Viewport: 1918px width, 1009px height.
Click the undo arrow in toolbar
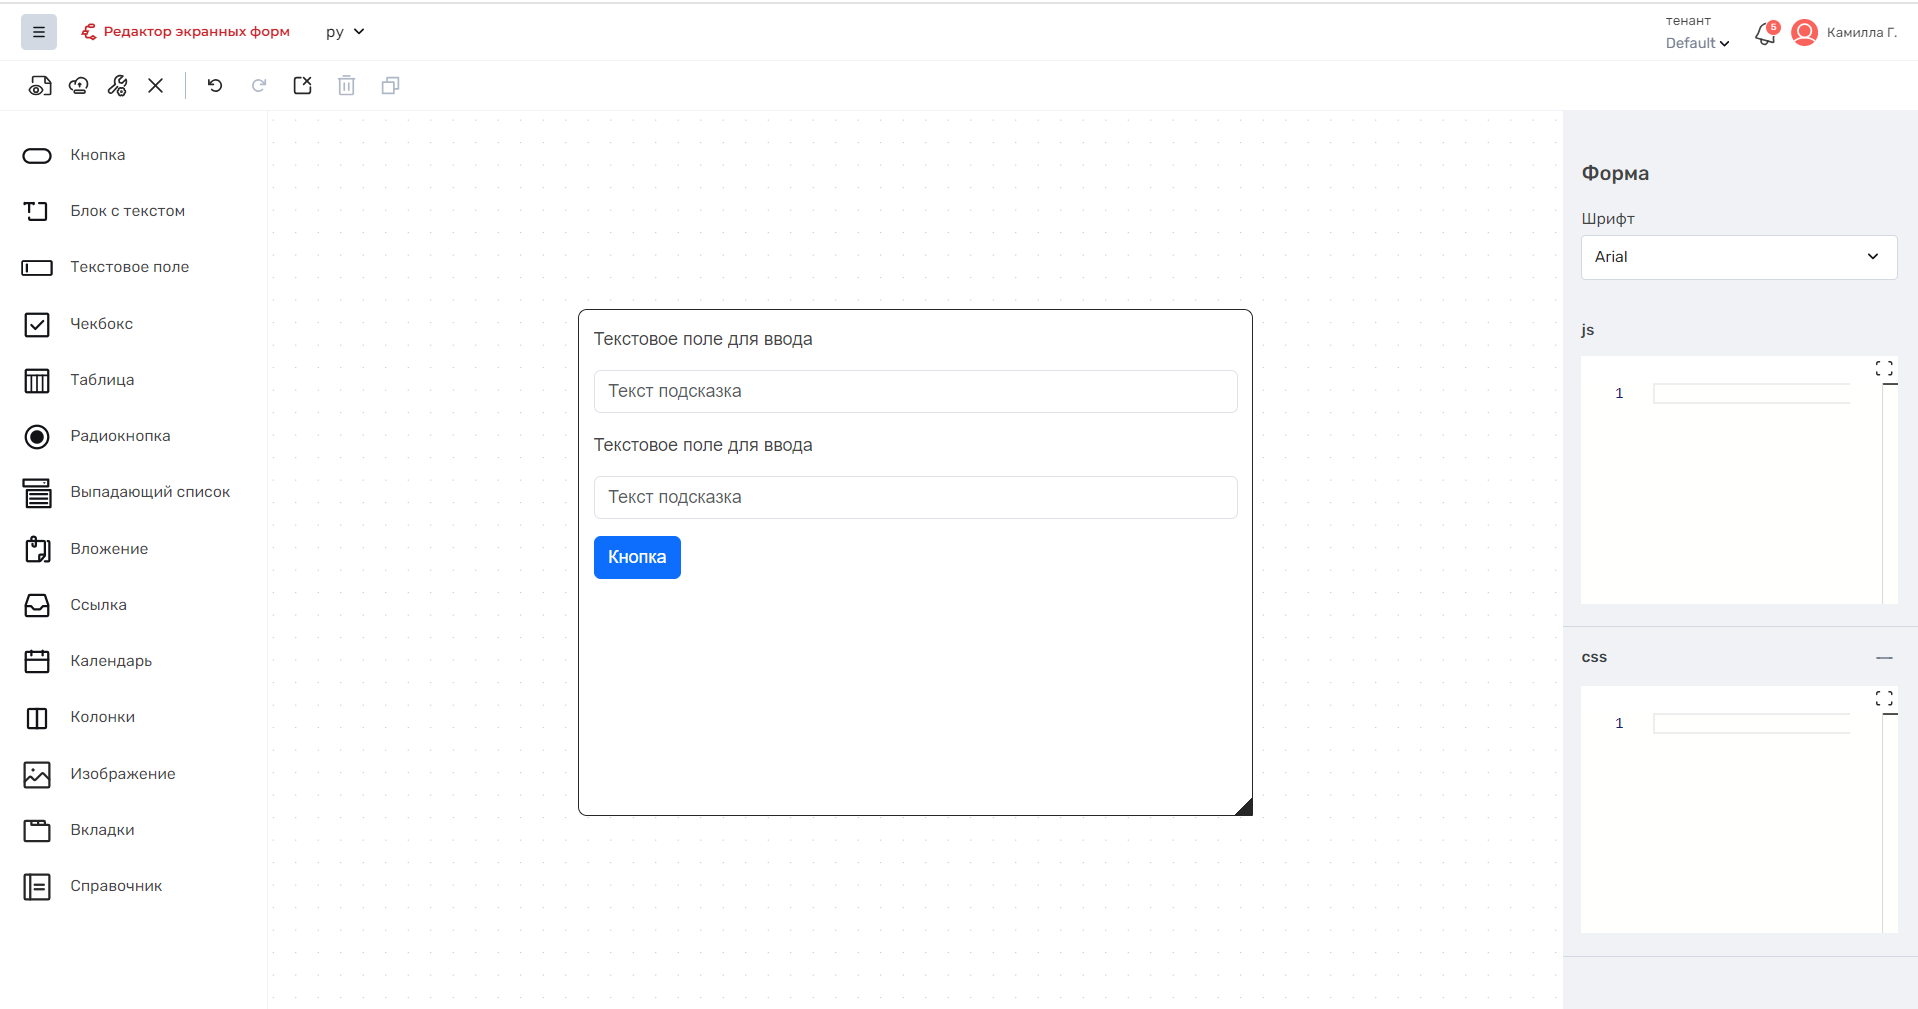215,86
